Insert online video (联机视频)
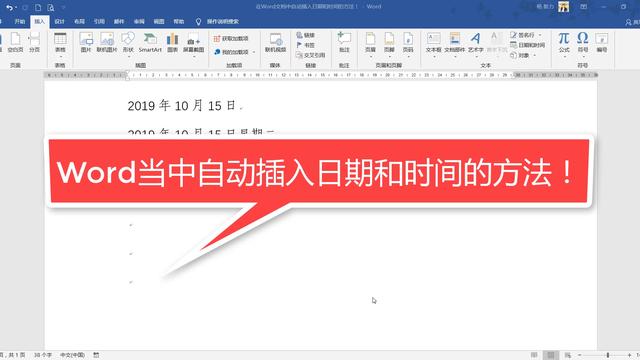The height and width of the screenshot is (360, 640). coord(276,43)
